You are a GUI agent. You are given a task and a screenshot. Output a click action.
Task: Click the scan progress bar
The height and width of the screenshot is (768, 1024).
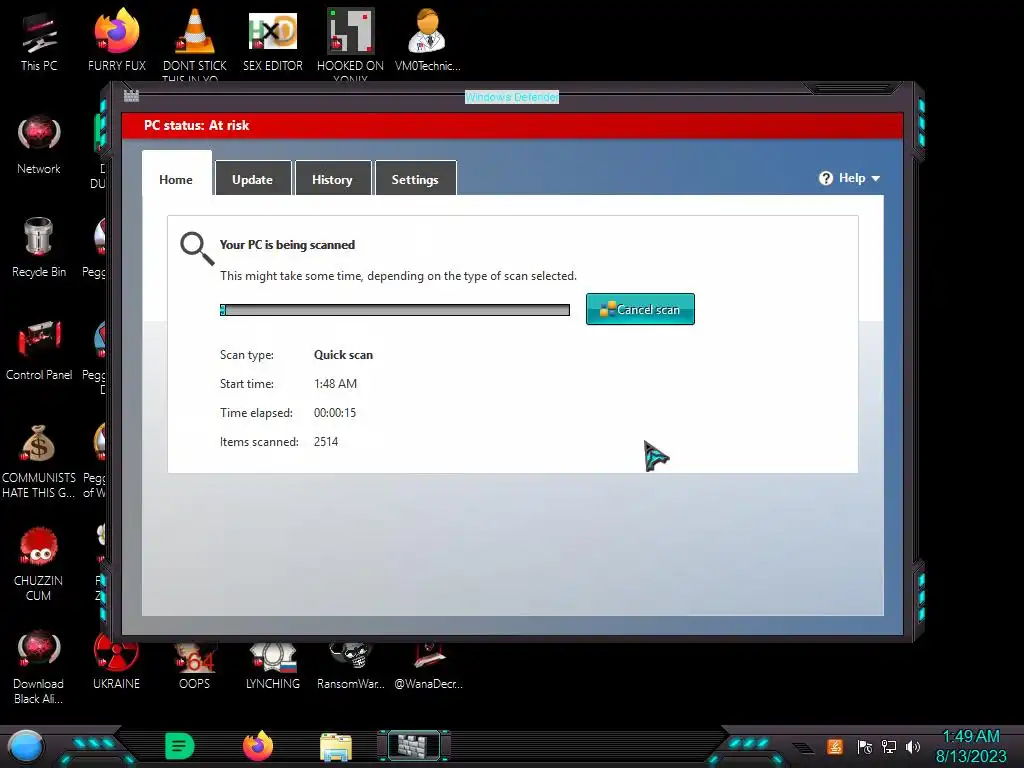(394, 310)
